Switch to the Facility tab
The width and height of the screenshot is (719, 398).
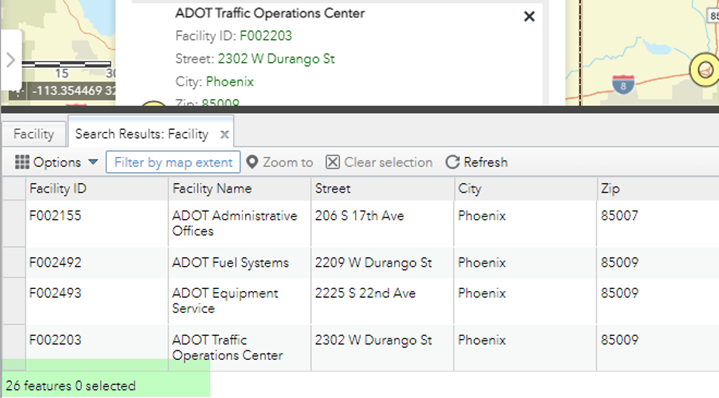coord(34,134)
